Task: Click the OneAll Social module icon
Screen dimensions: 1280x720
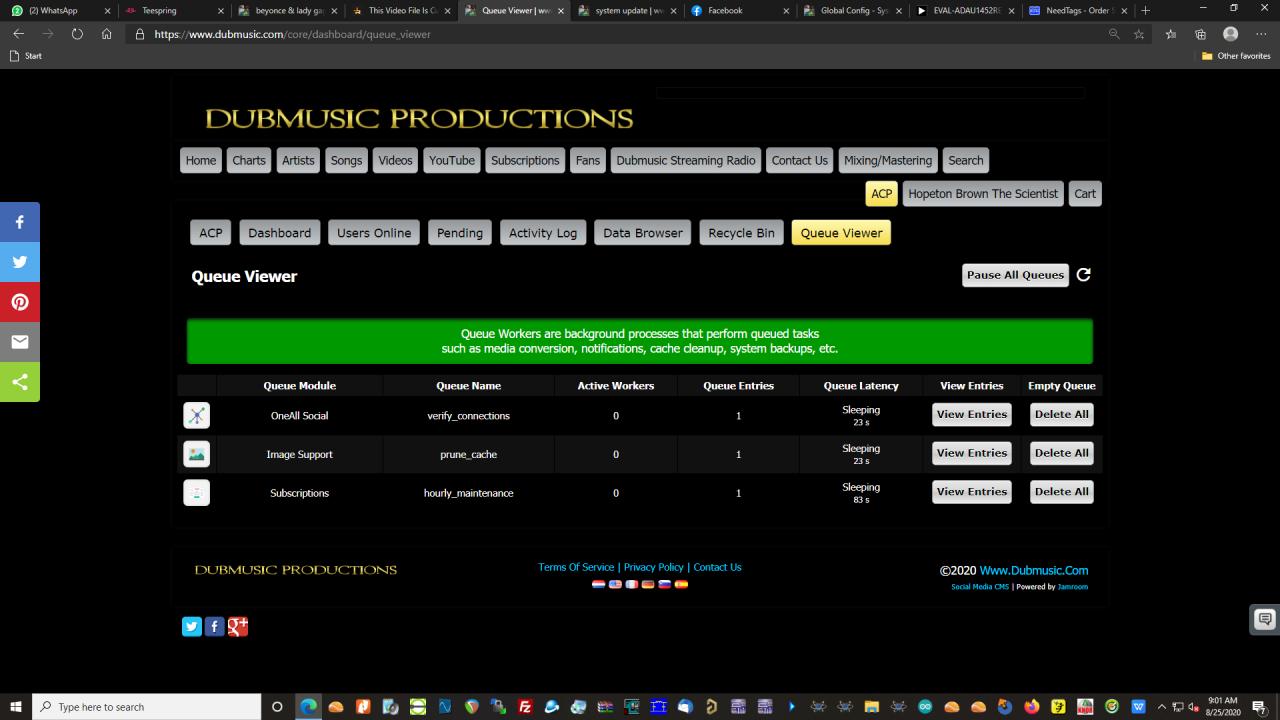Action: [196, 416]
